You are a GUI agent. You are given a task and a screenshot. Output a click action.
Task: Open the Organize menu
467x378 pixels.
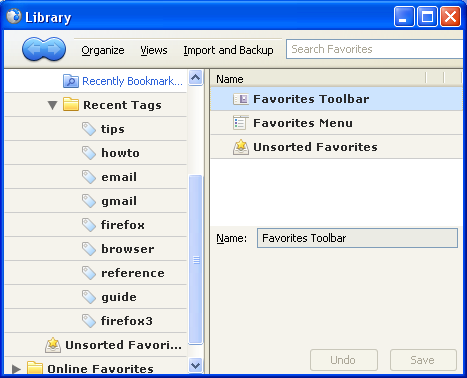point(103,50)
